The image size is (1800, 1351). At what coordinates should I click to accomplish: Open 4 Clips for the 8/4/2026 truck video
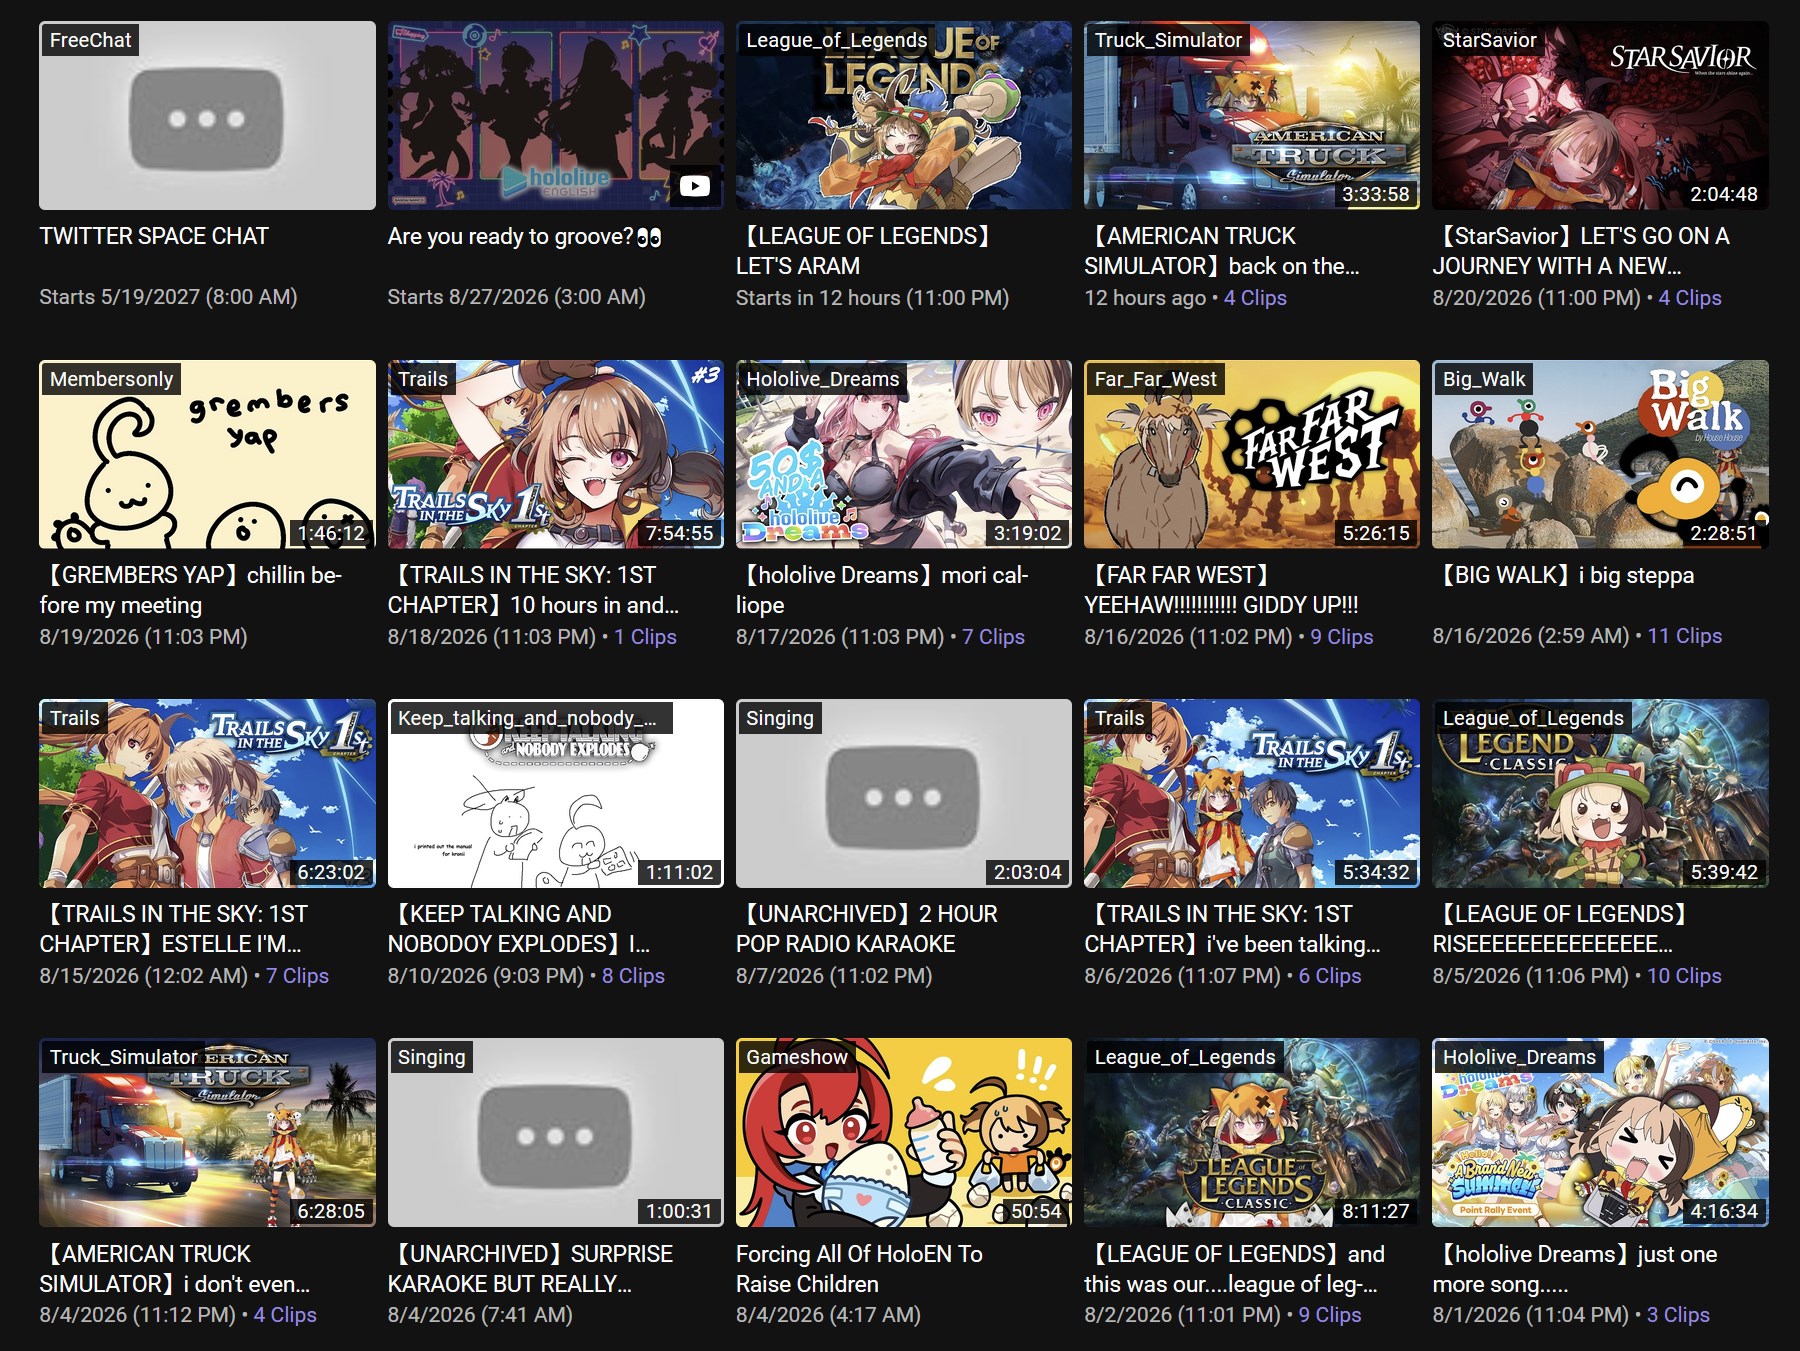click(x=285, y=1315)
